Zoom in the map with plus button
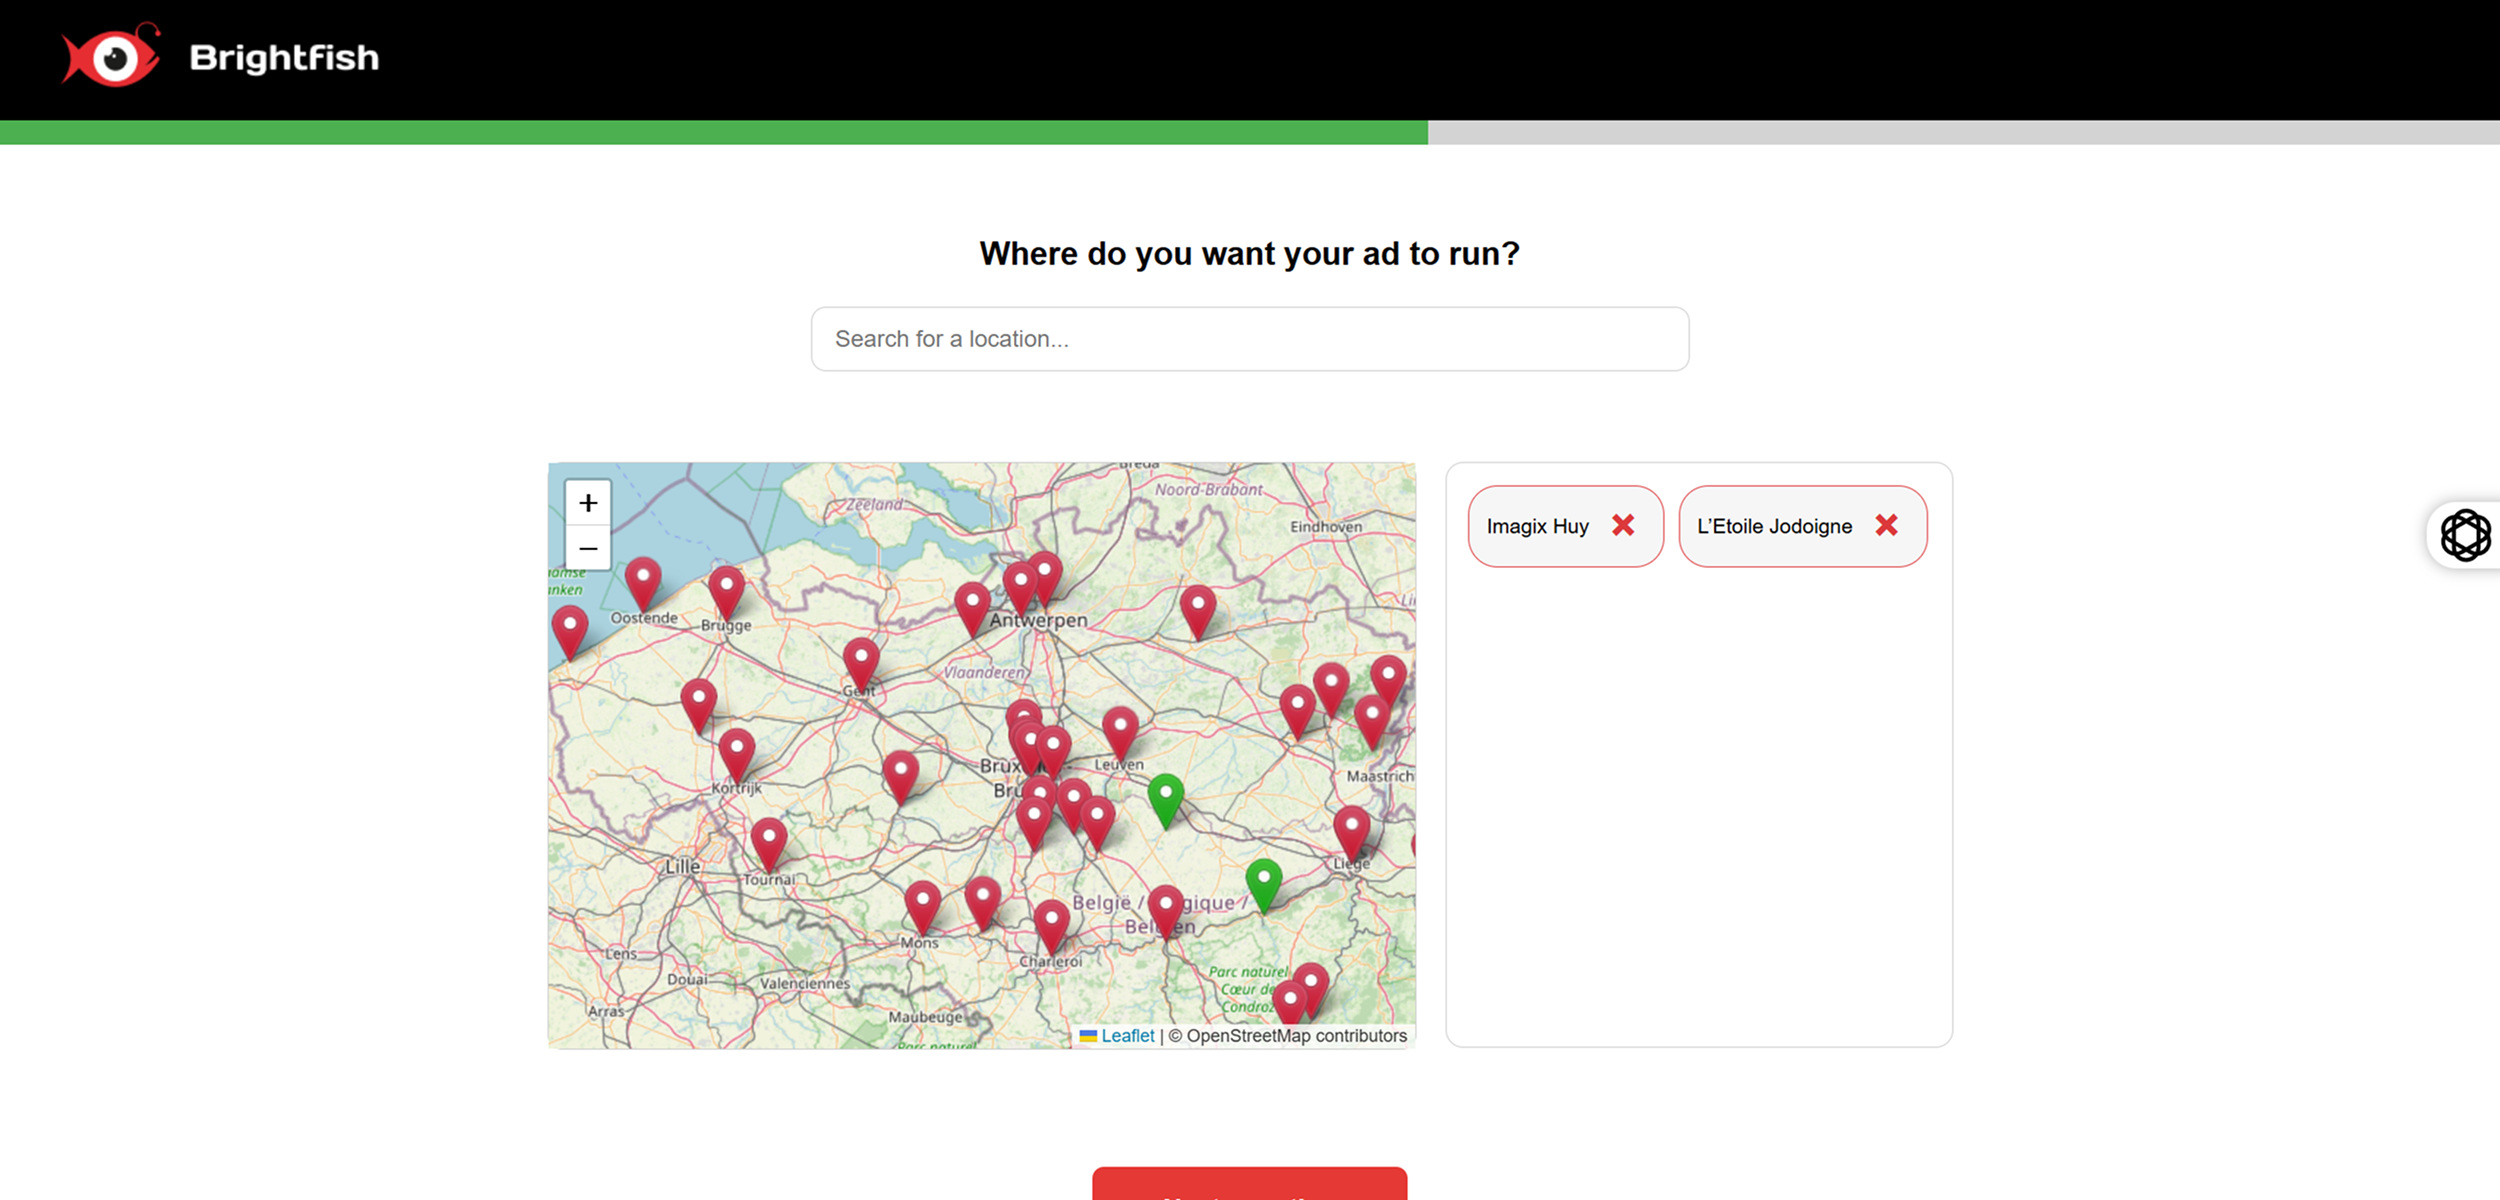Image resolution: width=2500 pixels, height=1200 pixels. [x=588, y=502]
